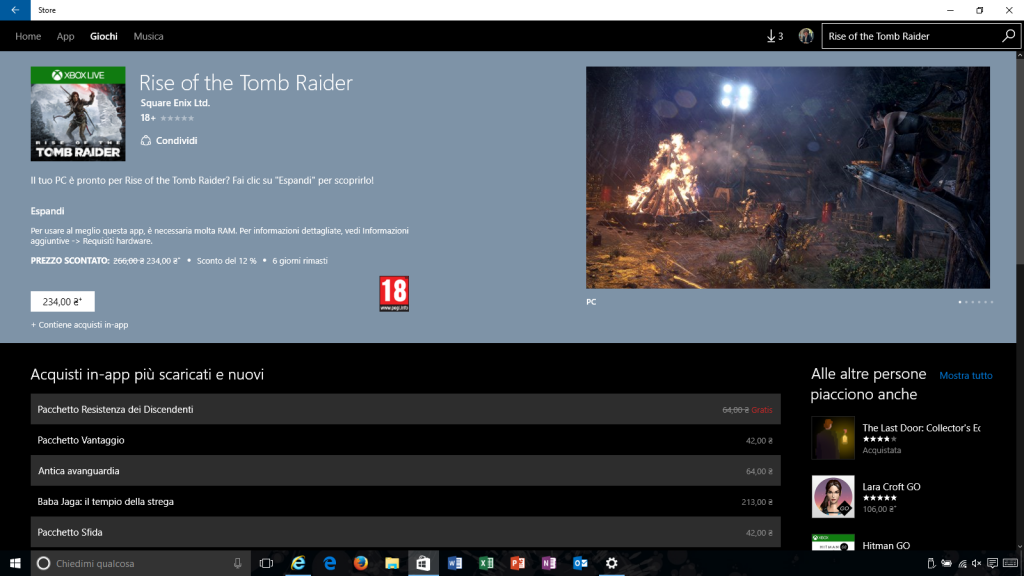The image size is (1024, 576).
Task: Select Baba Jaga: il tempio della strega
Action: pyautogui.click(x=406, y=502)
